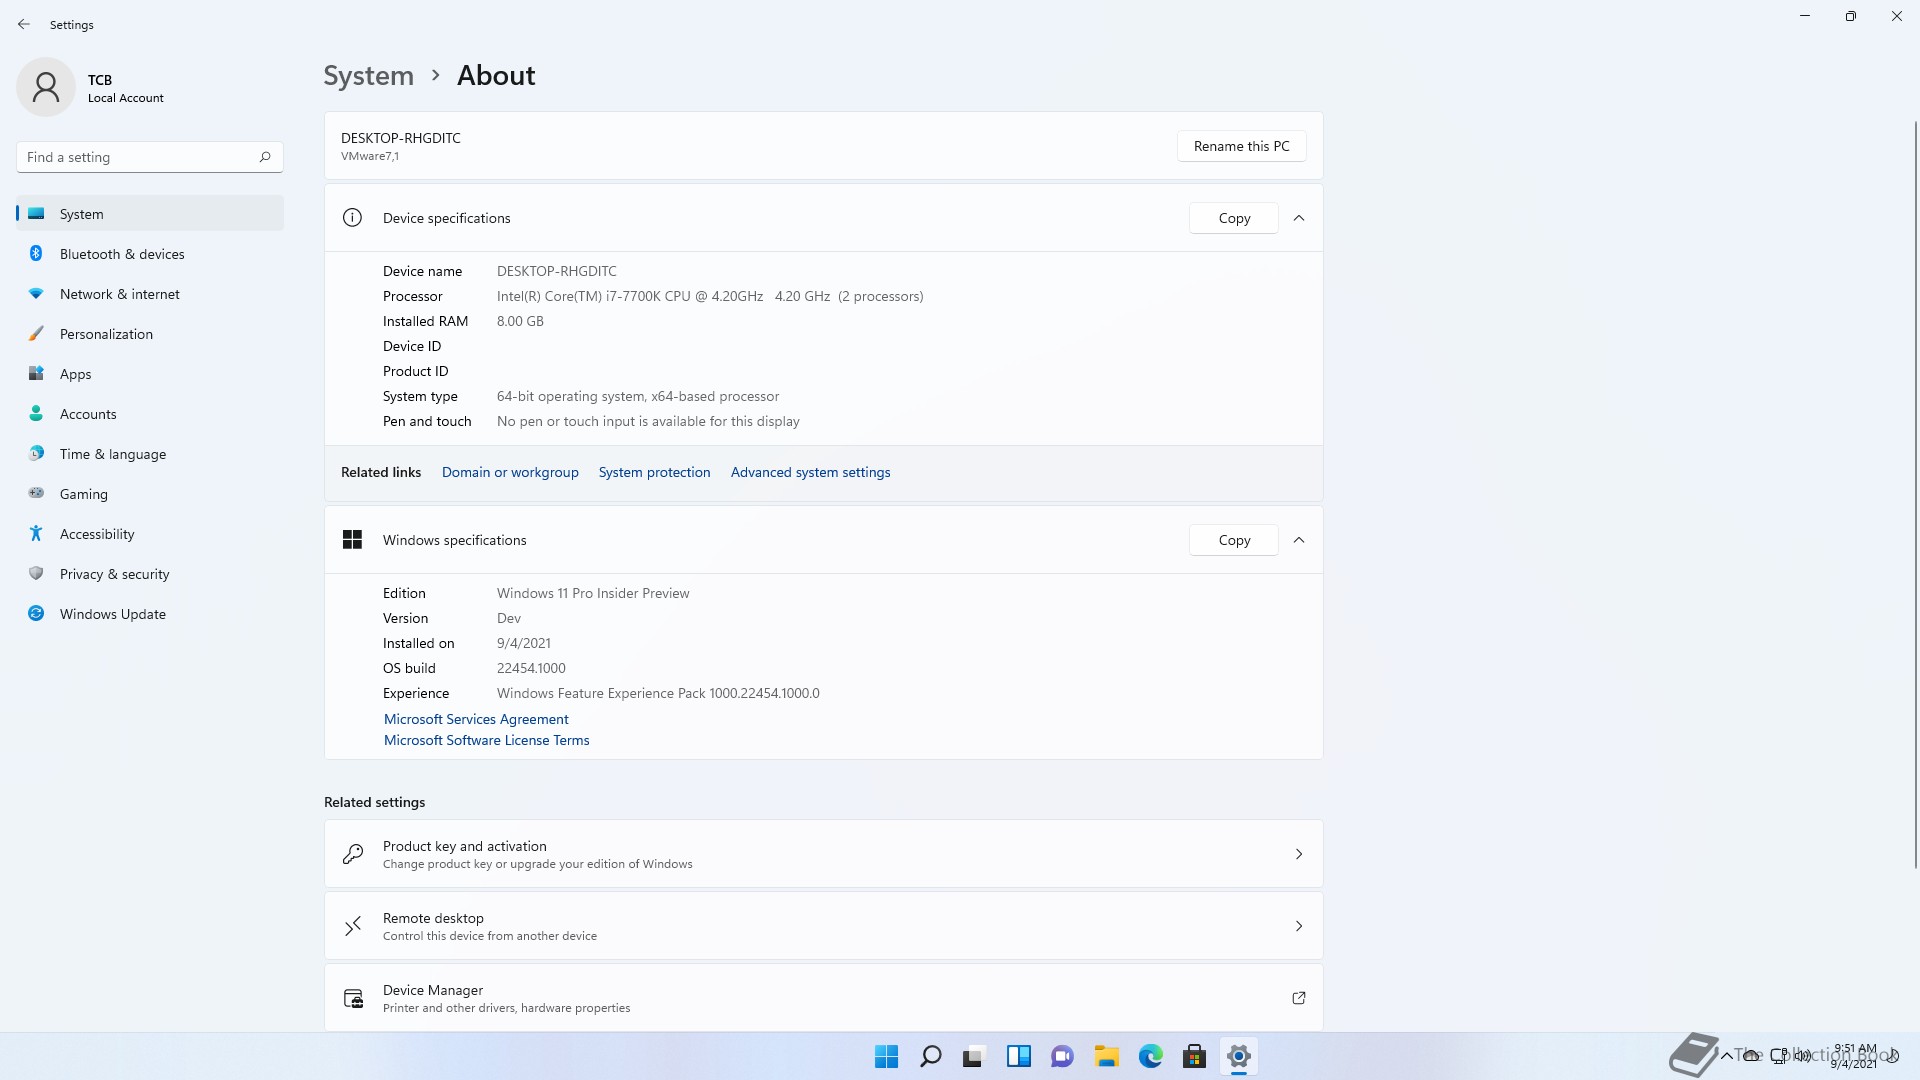The image size is (1920, 1080).
Task: Click the Windows Update sync icon
Action: [x=36, y=613]
